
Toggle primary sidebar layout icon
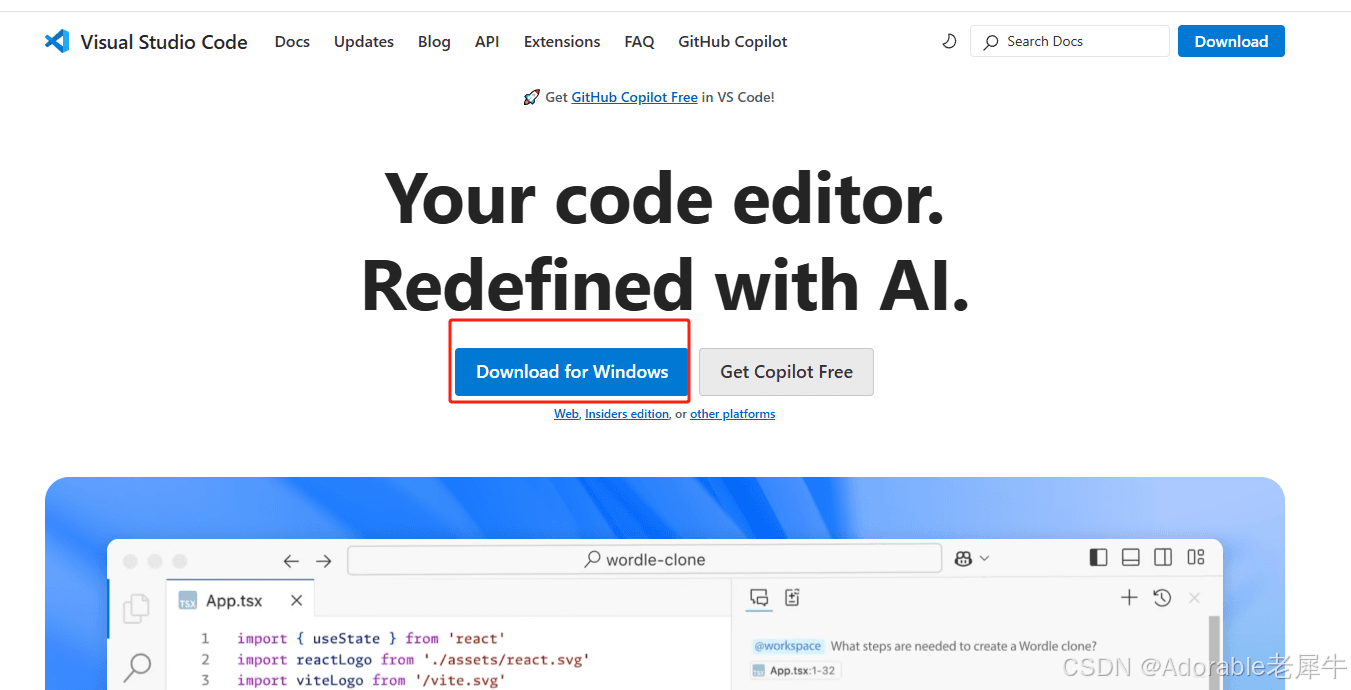coord(1098,557)
